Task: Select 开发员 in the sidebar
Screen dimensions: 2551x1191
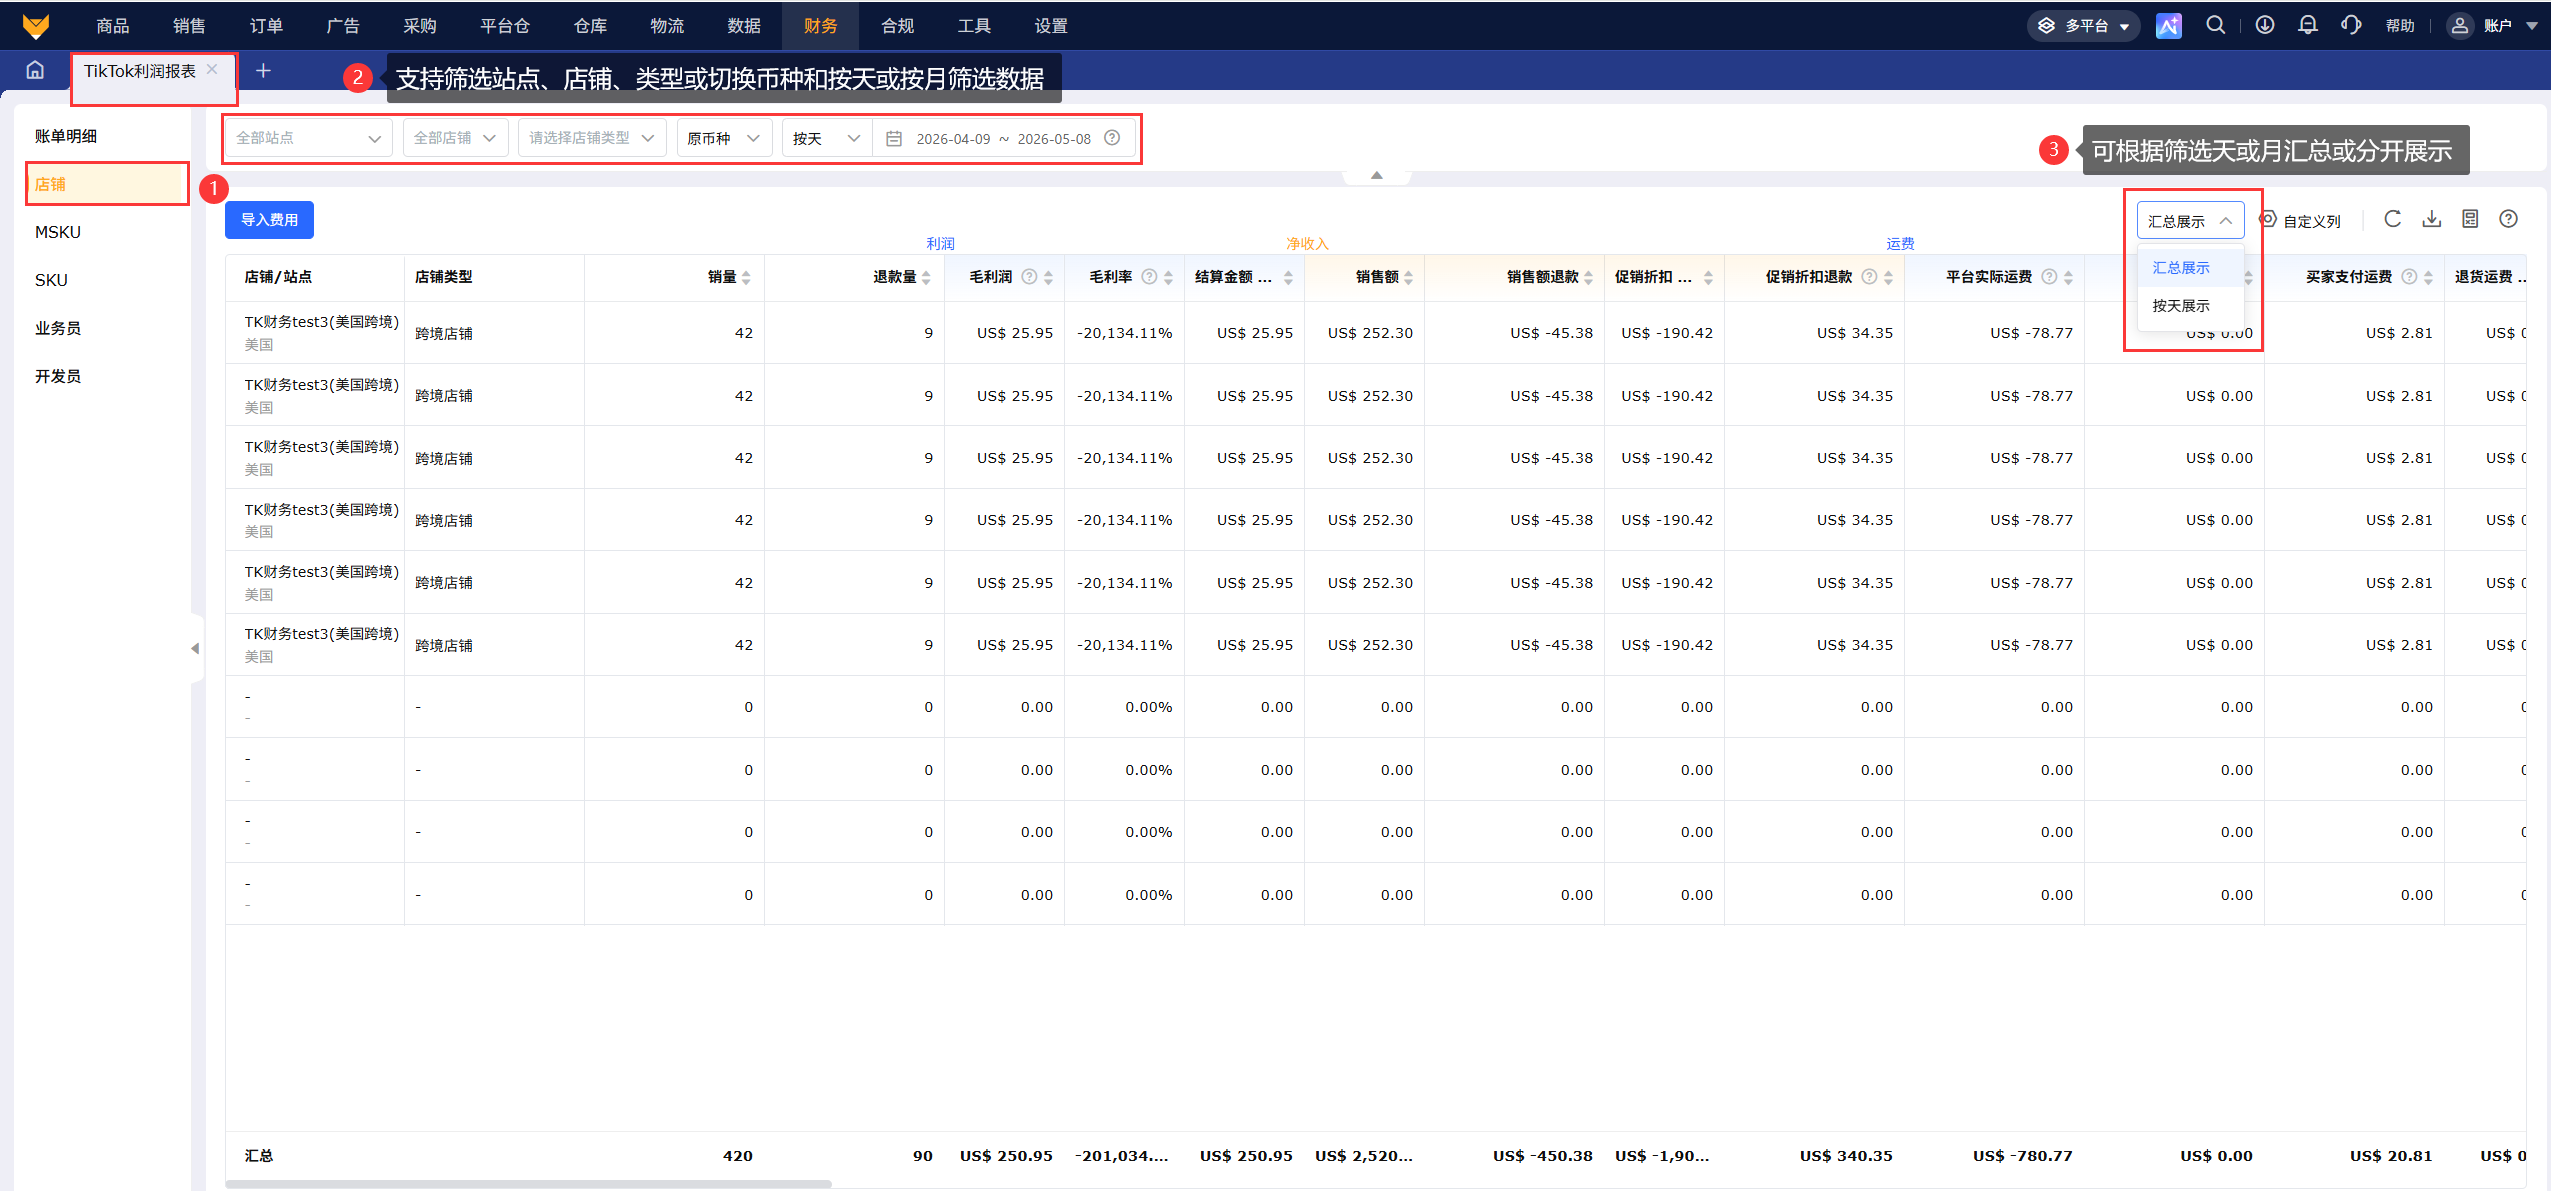Action: (58, 376)
